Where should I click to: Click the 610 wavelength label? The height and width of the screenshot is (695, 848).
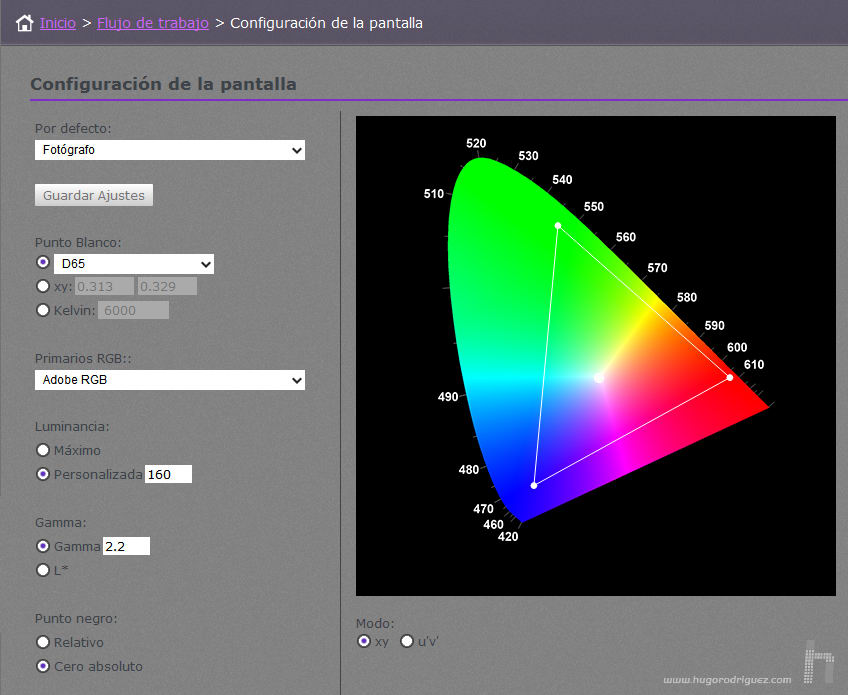pyautogui.click(x=754, y=365)
